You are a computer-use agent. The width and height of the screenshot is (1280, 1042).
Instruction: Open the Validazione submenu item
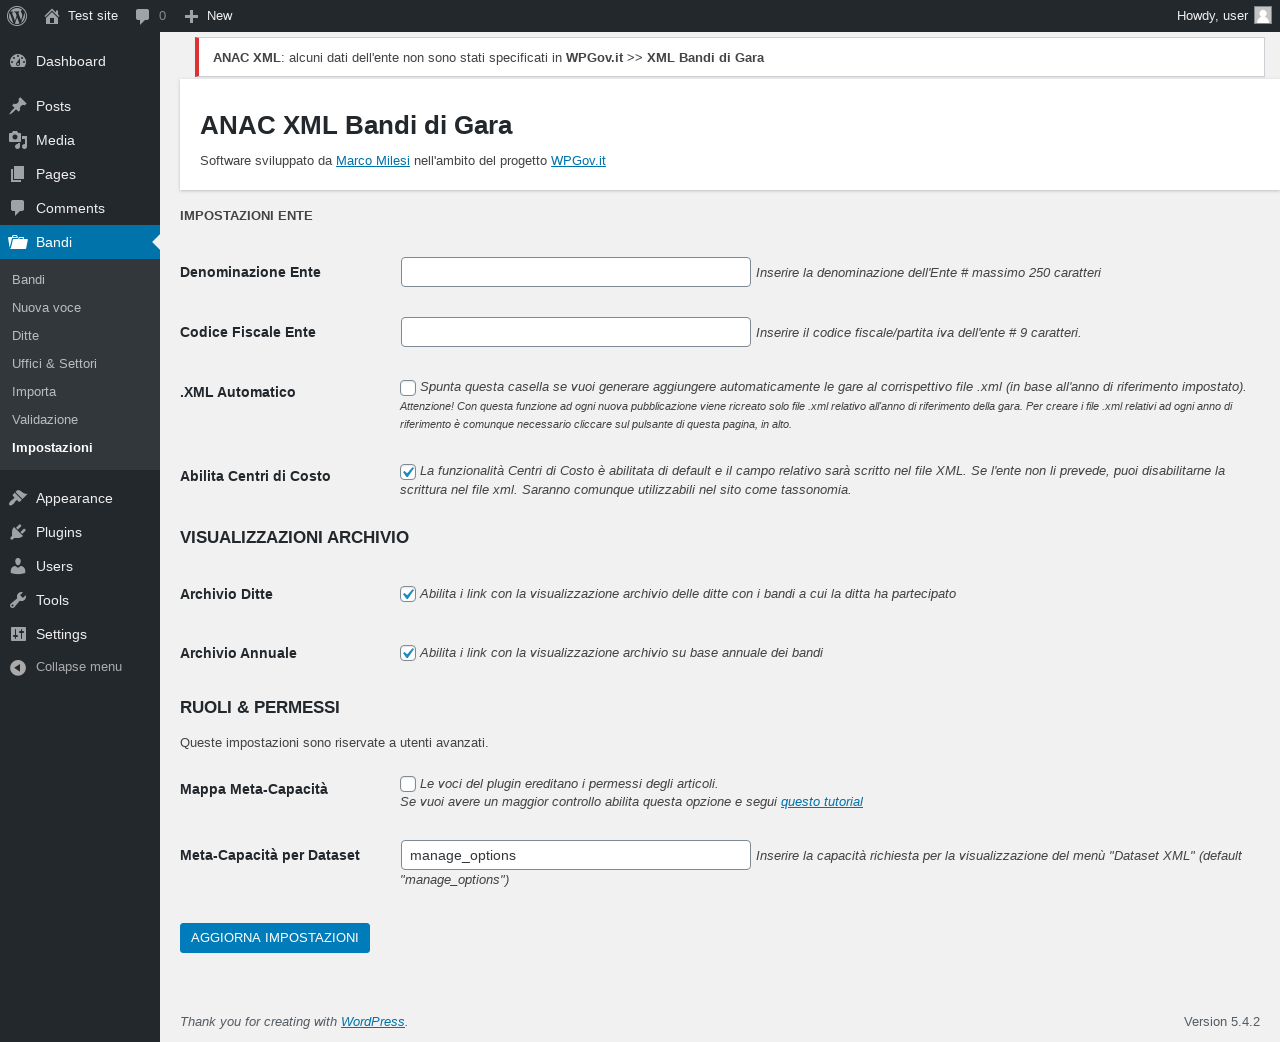45,419
